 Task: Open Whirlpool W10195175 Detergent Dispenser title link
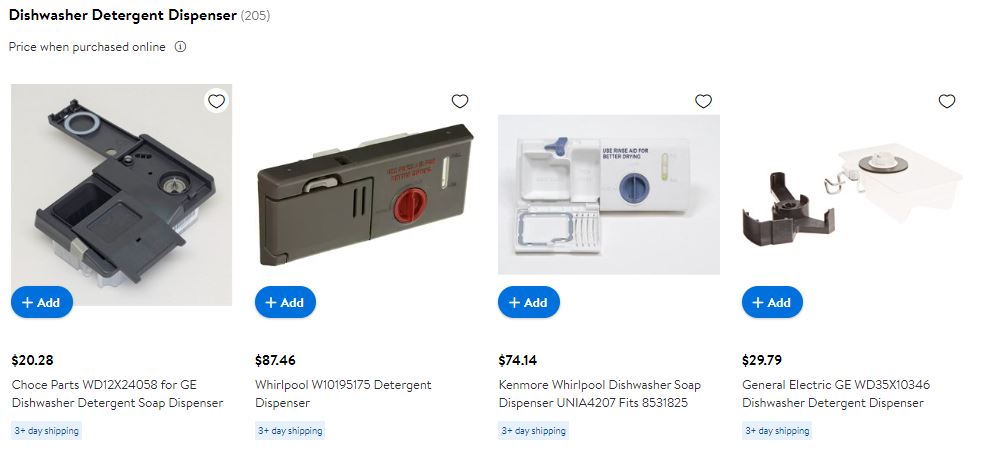click(x=343, y=394)
